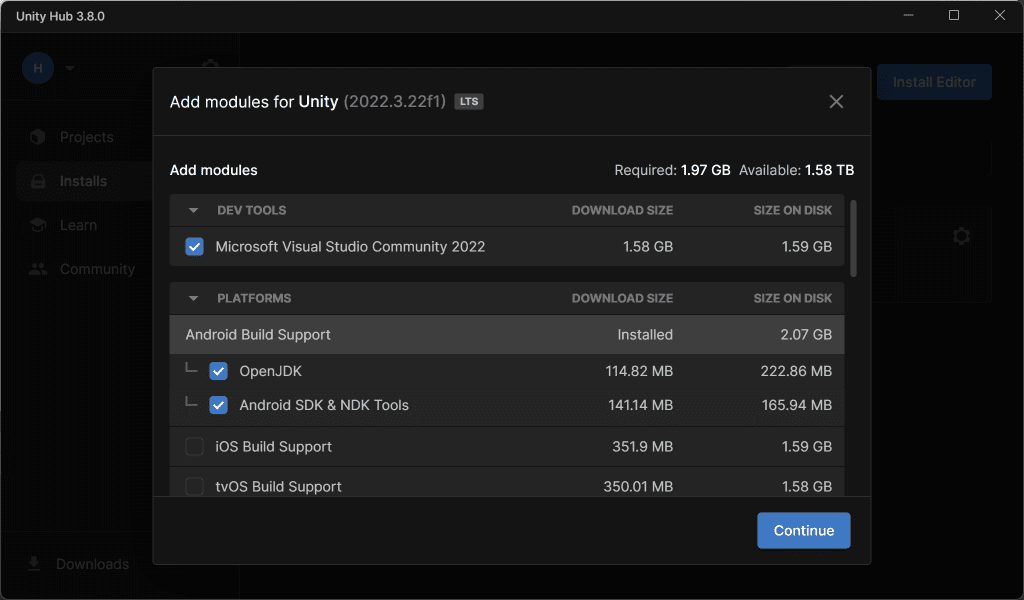Enable tvOS Build Support checkbox
The image size is (1024, 600).
pos(195,487)
